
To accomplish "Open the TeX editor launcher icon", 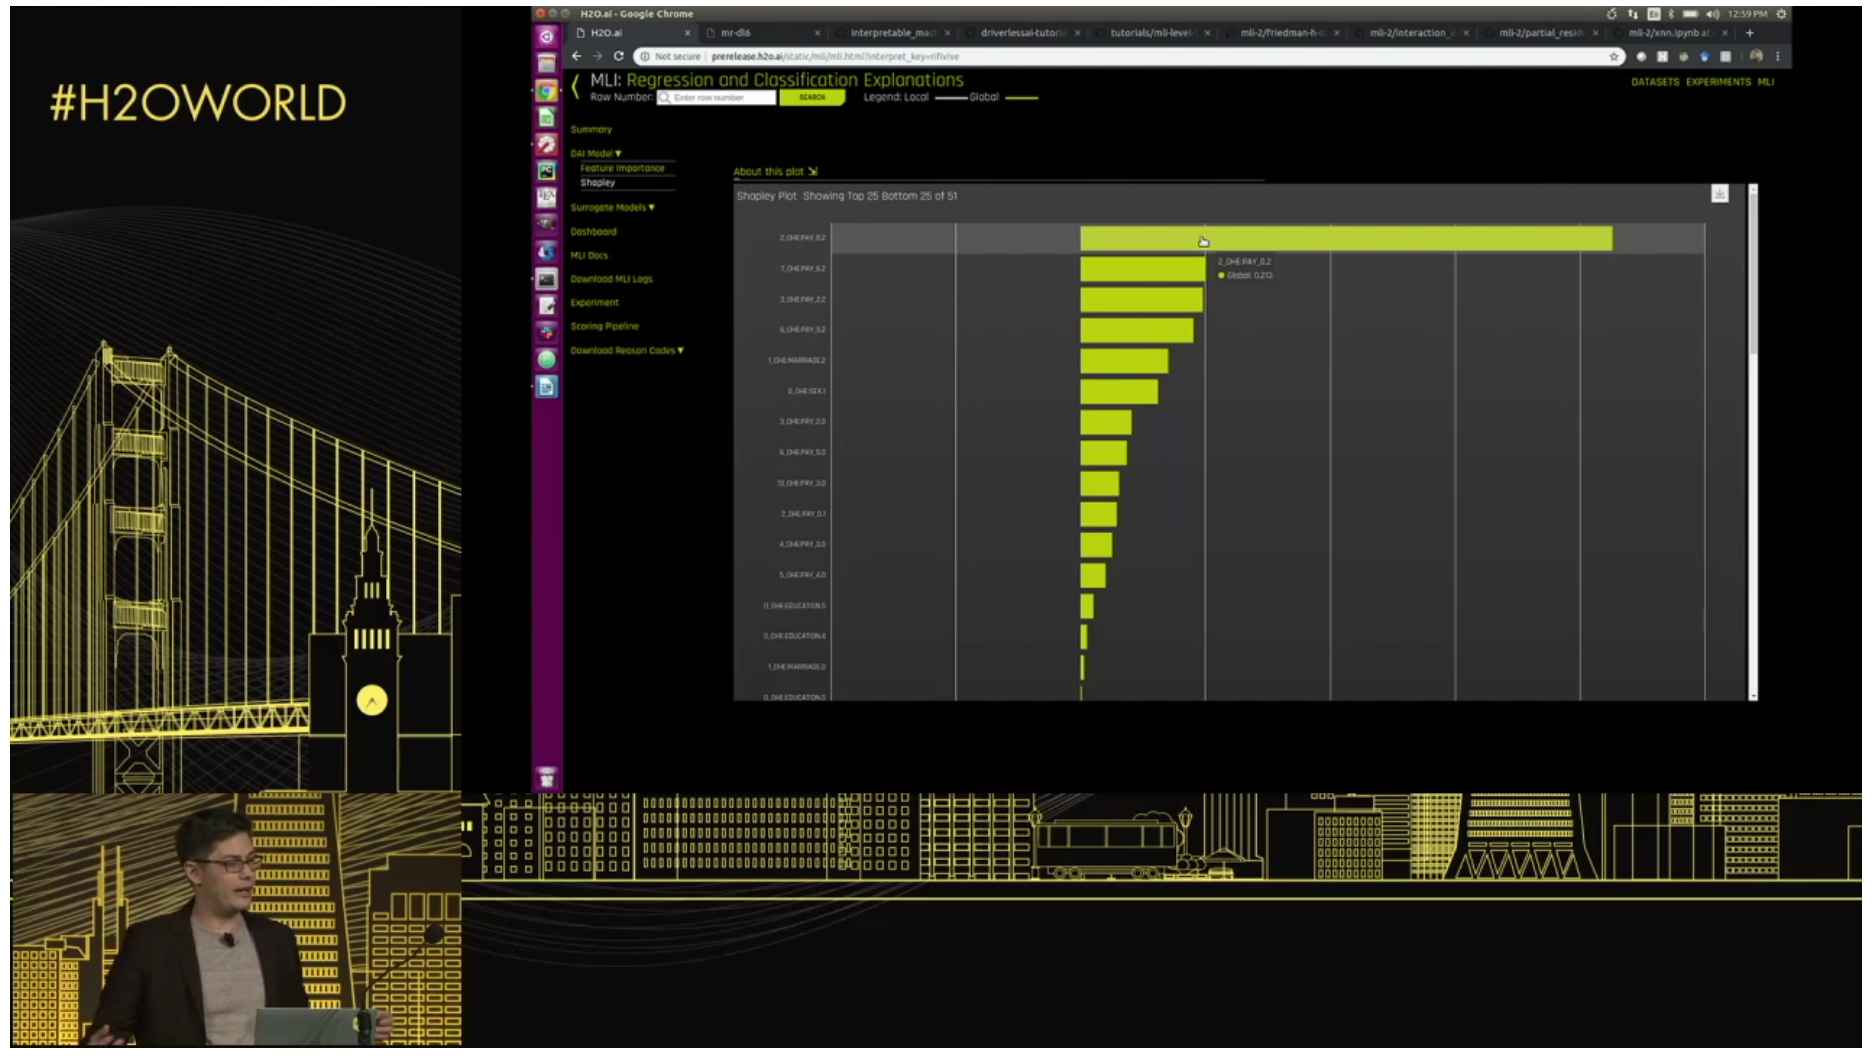I will [546, 197].
